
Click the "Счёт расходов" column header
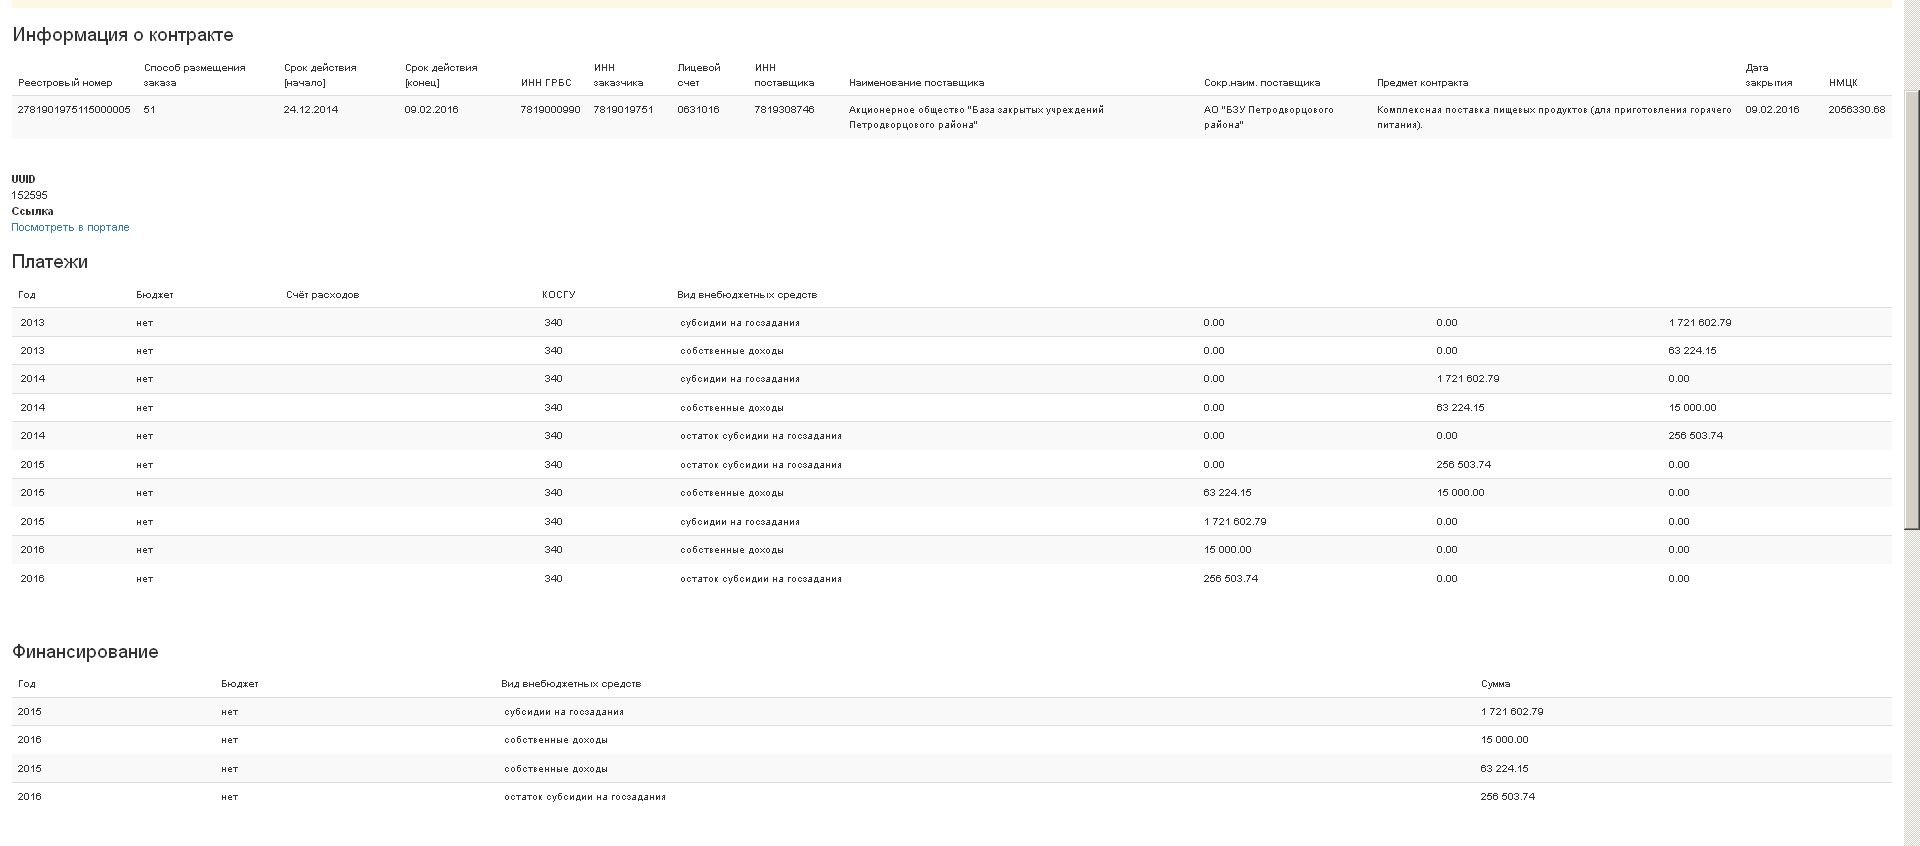(x=322, y=295)
